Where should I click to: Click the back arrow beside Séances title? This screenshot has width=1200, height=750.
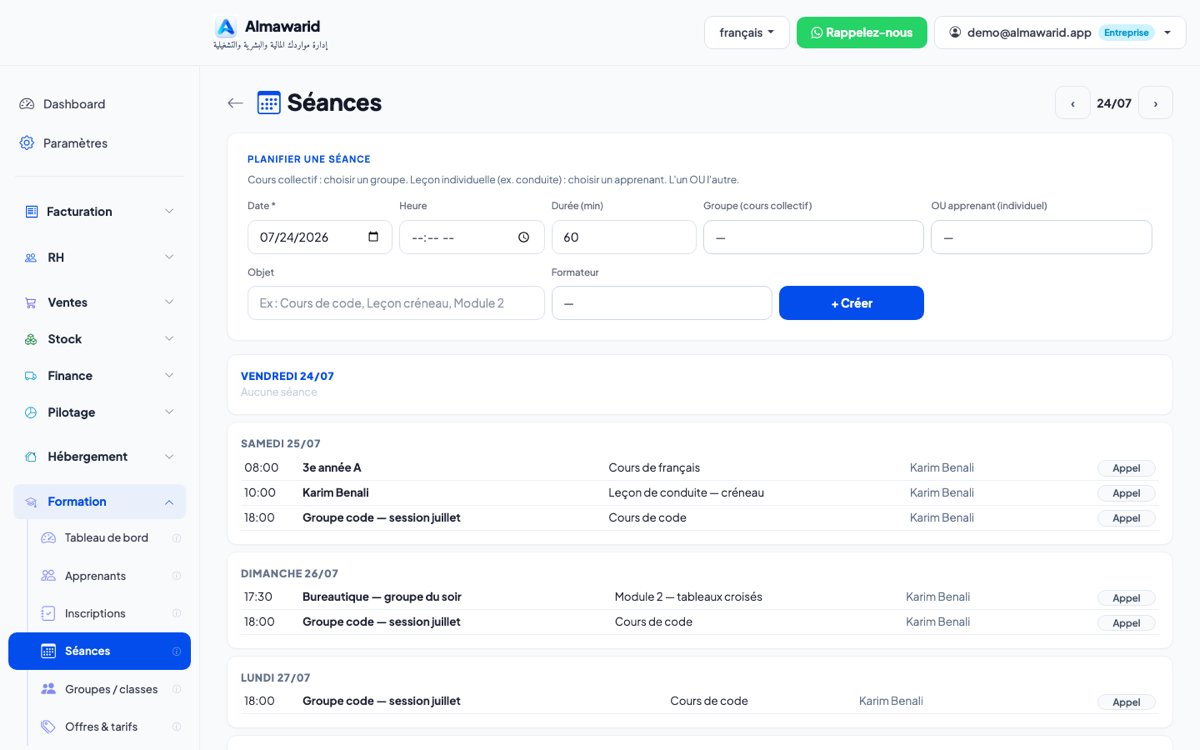click(235, 103)
